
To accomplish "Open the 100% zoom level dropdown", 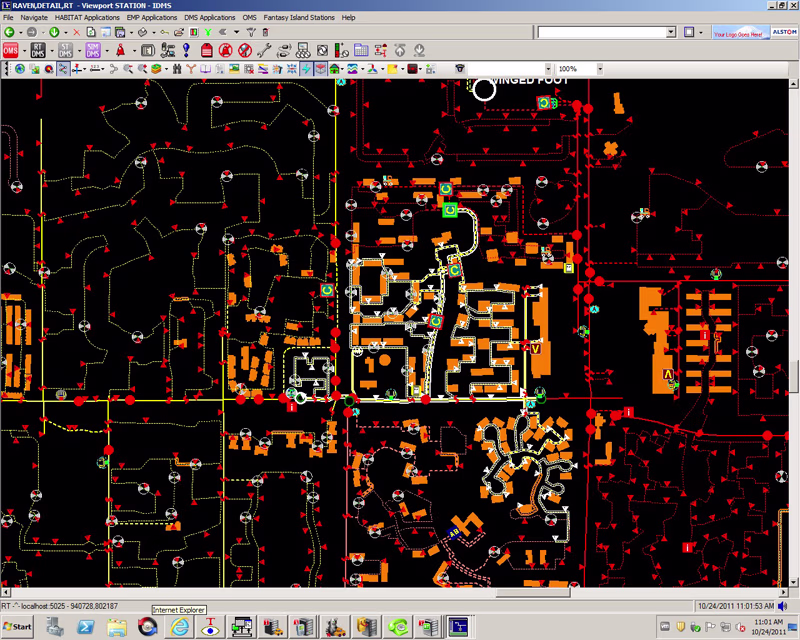I will (x=600, y=69).
